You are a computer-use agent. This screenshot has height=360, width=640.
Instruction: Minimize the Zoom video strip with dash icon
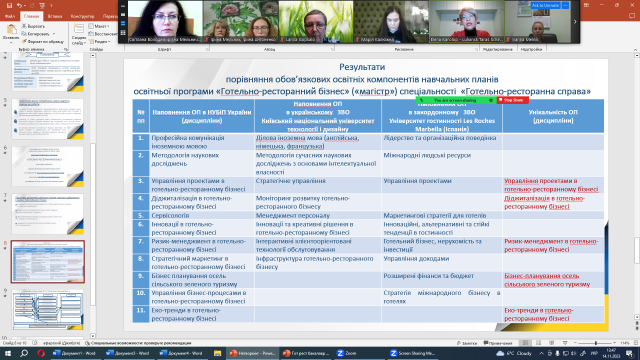(123, 6)
